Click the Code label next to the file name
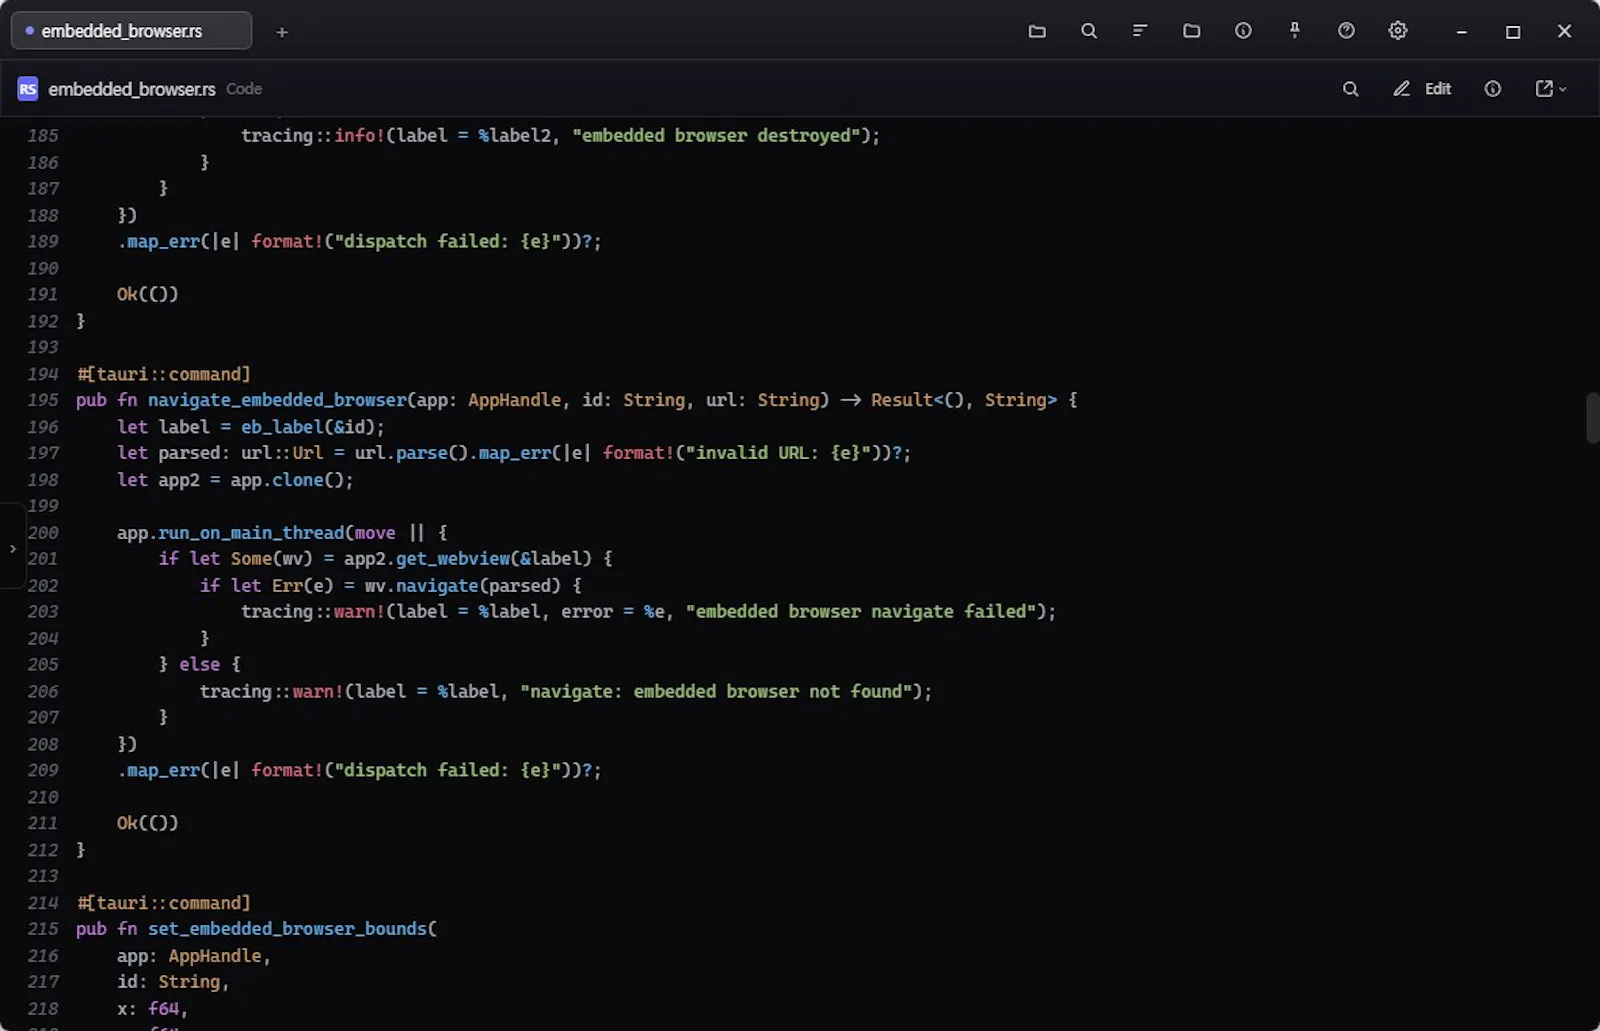1600x1031 pixels. click(244, 89)
